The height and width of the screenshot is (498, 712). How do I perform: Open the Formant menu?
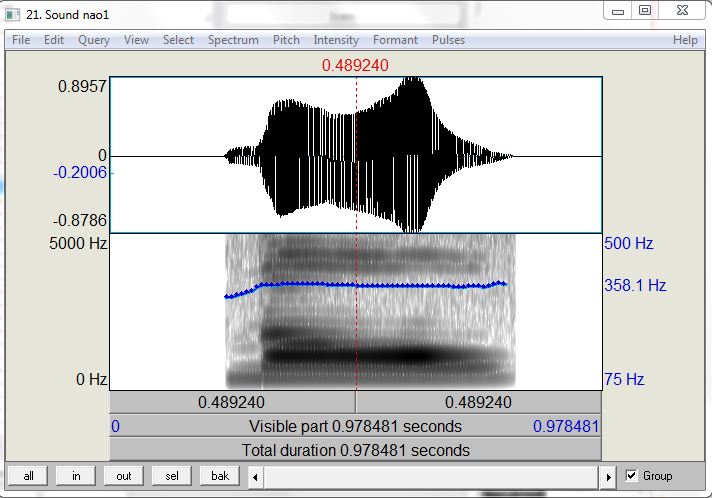coord(395,40)
